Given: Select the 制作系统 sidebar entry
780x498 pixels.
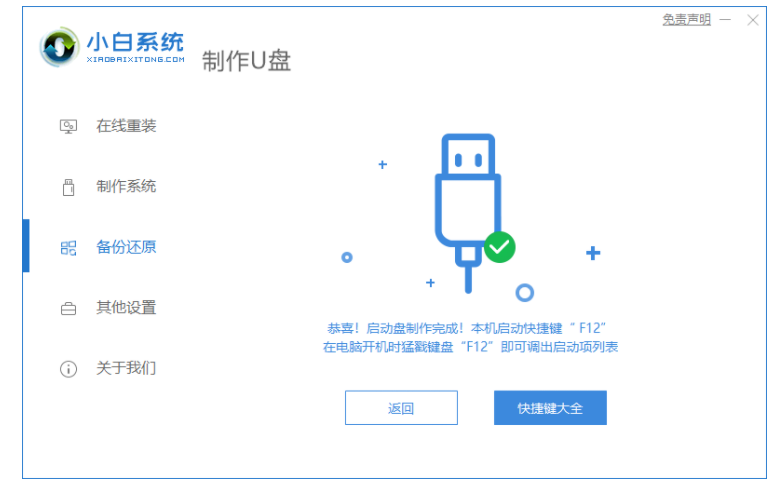Looking at the screenshot, I should [126, 187].
